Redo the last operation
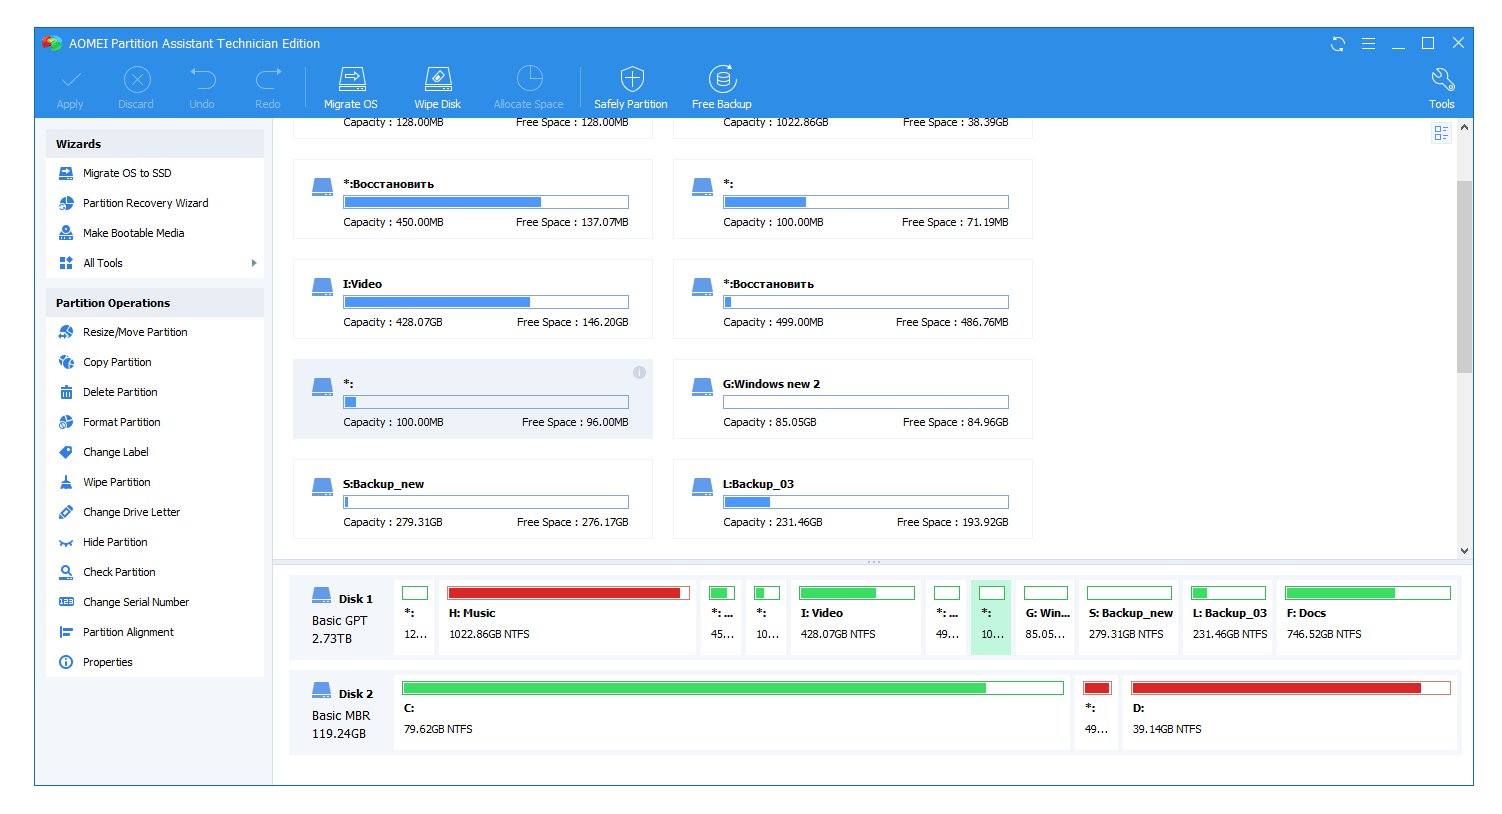 click(x=268, y=88)
